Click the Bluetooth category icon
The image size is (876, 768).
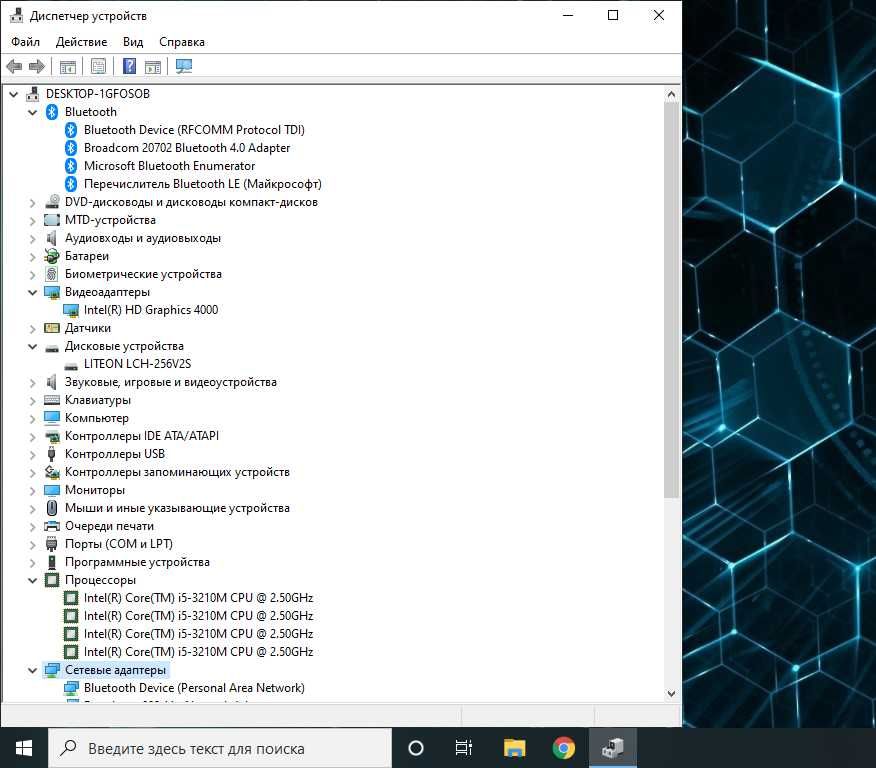click(52, 112)
